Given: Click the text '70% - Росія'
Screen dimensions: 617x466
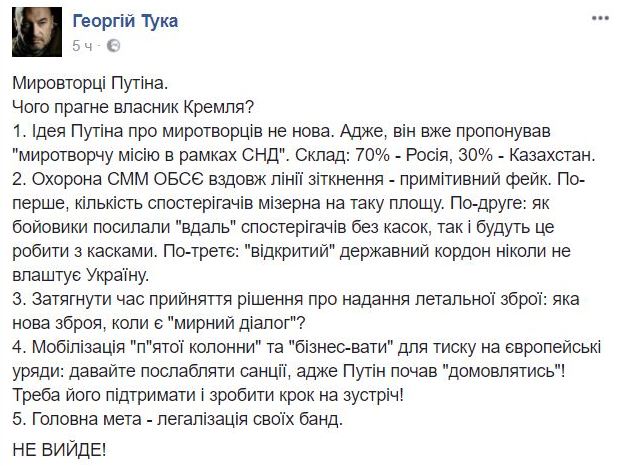Looking at the screenshot, I should tap(400, 156).
